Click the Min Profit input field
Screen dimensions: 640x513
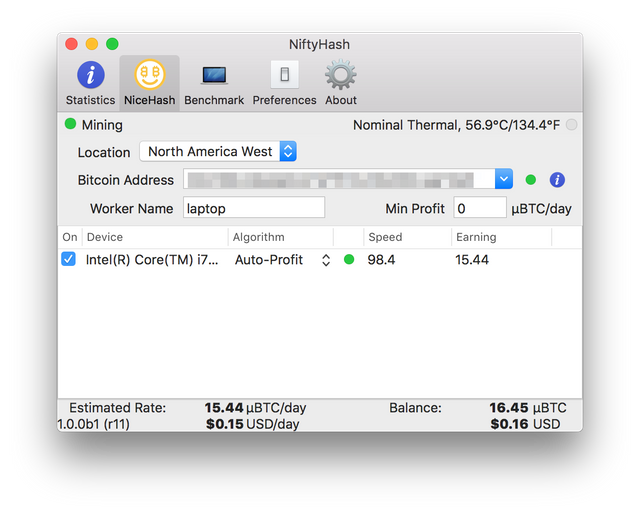480,208
